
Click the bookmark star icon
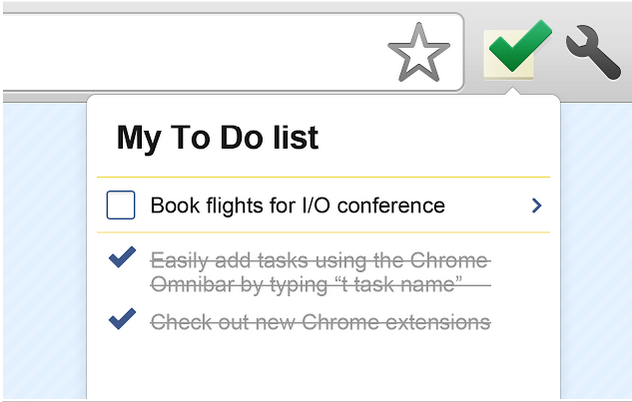[x=418, y=53]
